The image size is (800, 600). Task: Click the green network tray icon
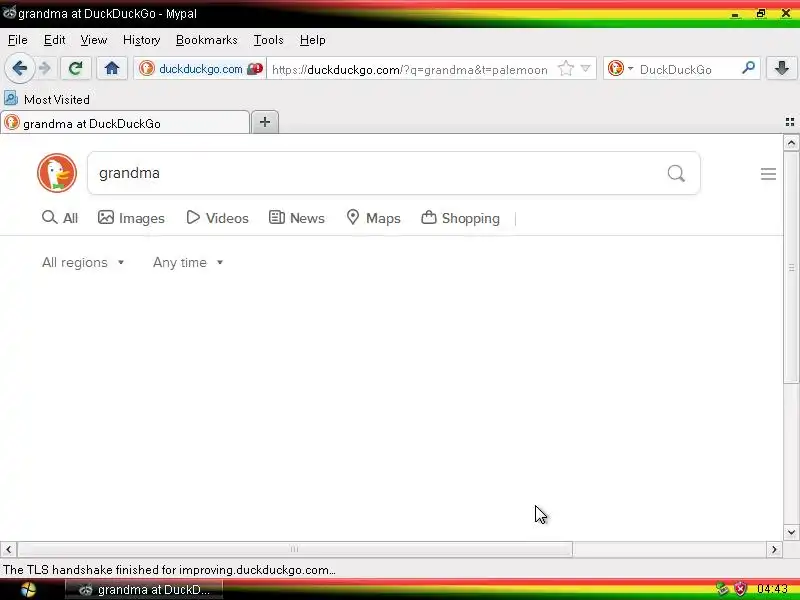(x=722, y=589)
